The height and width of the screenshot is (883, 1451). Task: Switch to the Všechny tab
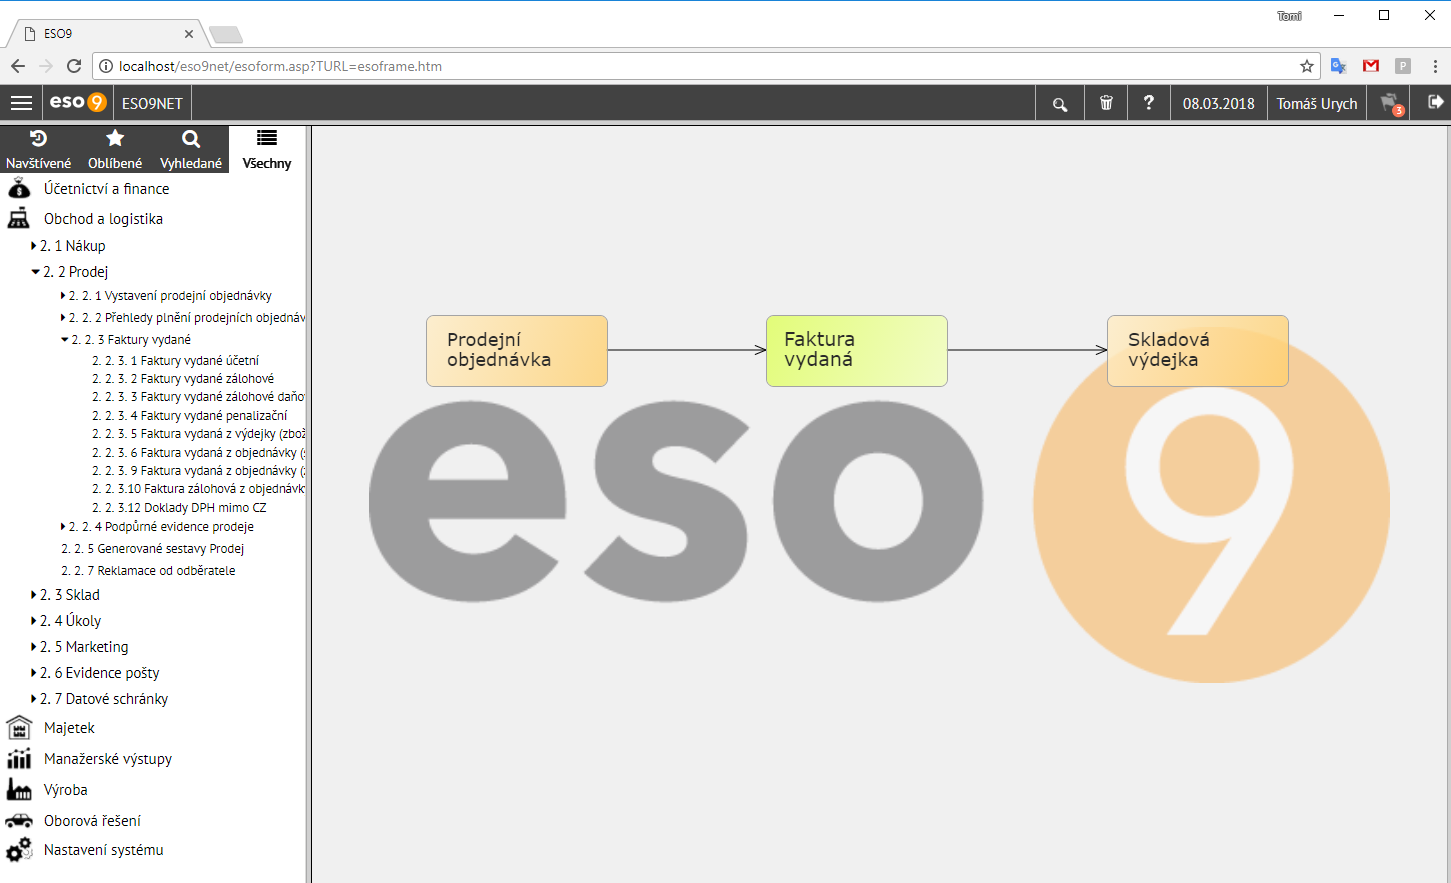click(x=267, y=149)
